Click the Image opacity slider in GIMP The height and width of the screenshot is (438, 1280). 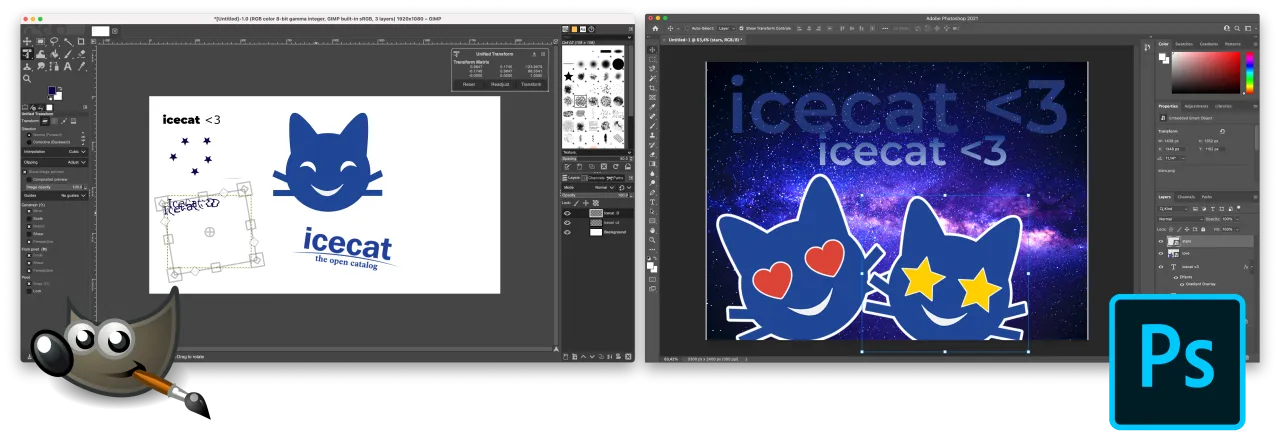(58, 186)
